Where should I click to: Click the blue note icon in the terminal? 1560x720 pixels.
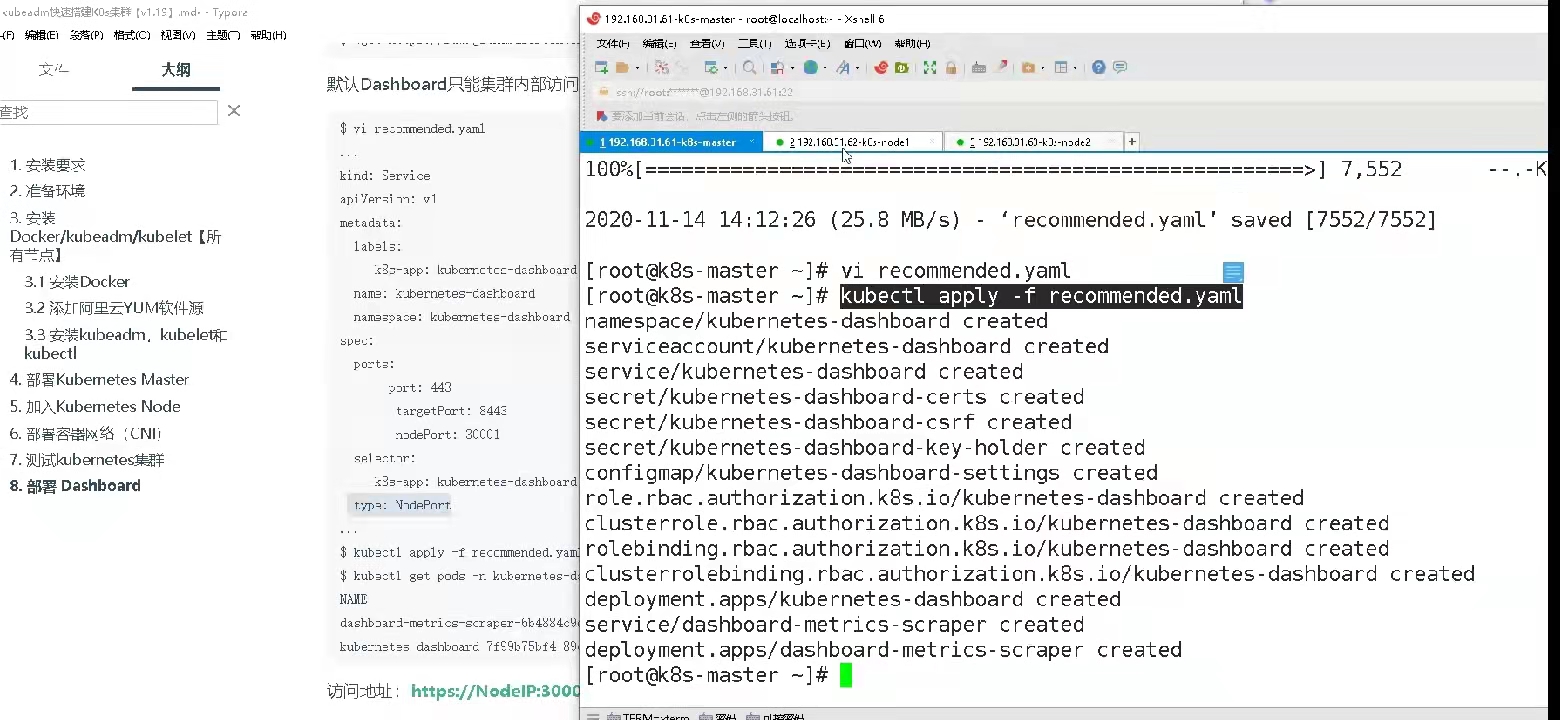coord(1233,272)
